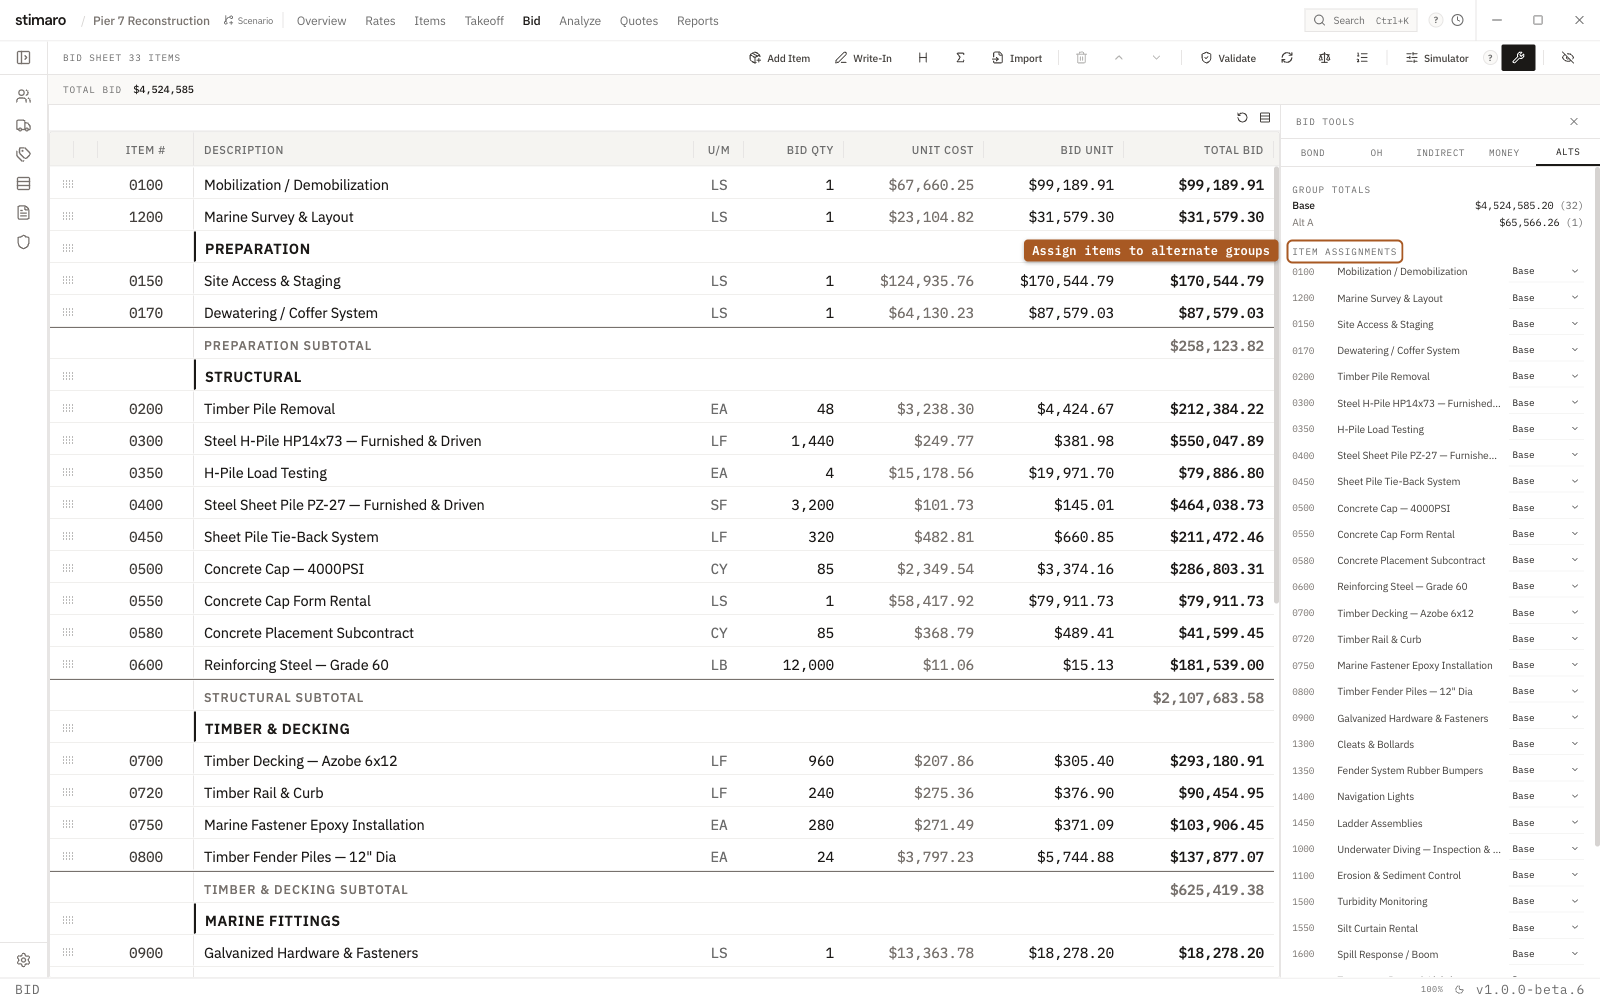Open the document icon in sidebar
Screen dimensions: 1600x1000
pyautogui.click(x=24, y=213)
